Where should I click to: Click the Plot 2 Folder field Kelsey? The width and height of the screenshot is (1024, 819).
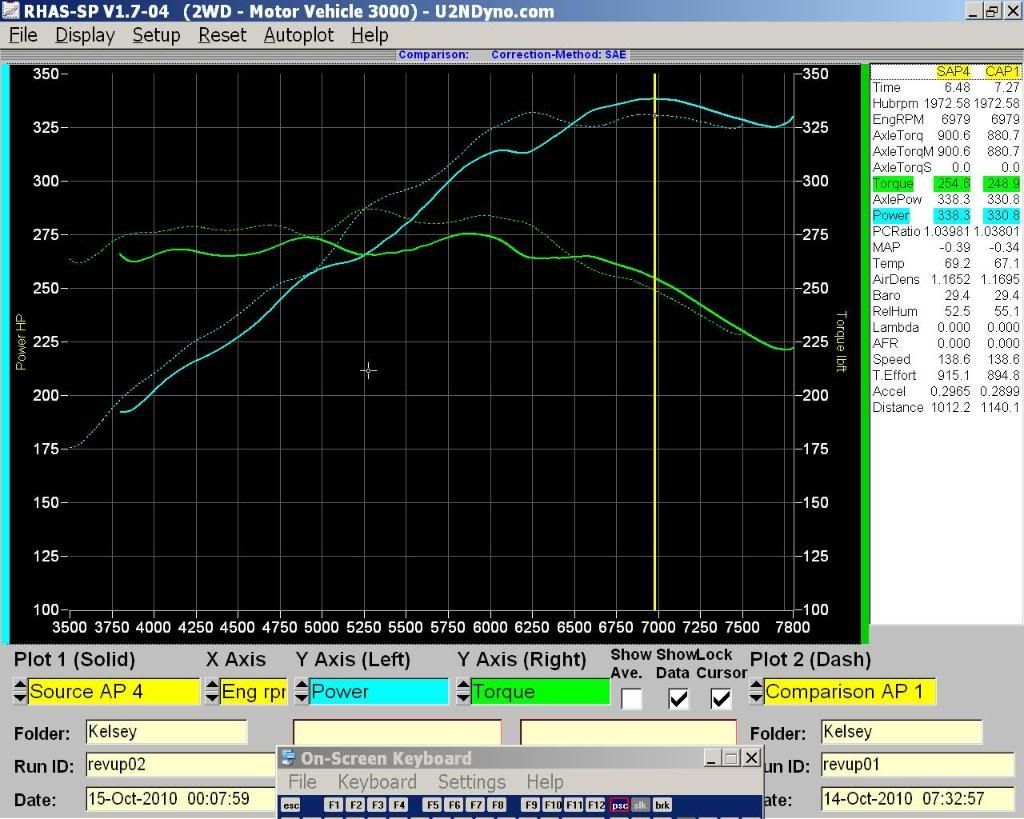[901, 732]
